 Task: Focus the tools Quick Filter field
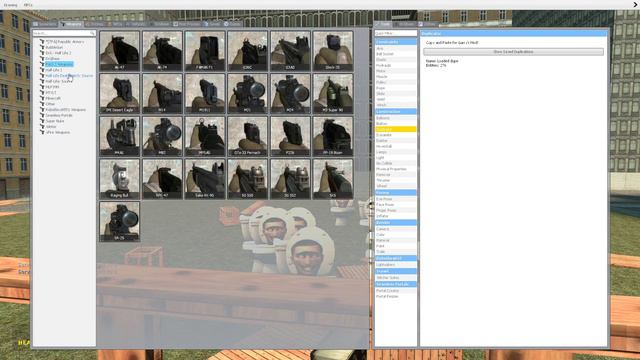(x=396, y=33)
